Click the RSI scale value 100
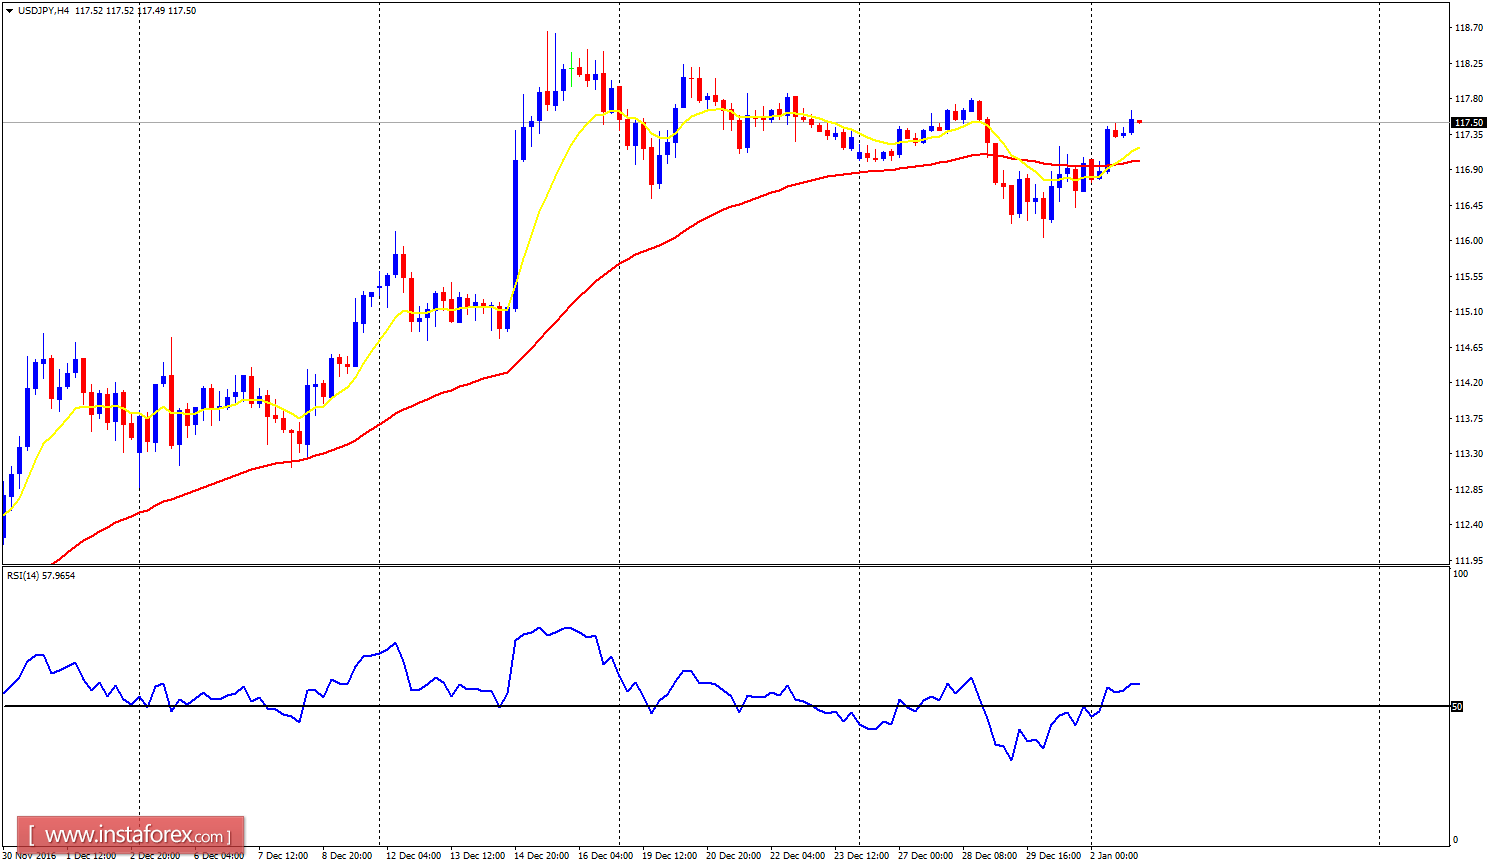Screen dimensions: 1489x867 (x=1462, y=573)
